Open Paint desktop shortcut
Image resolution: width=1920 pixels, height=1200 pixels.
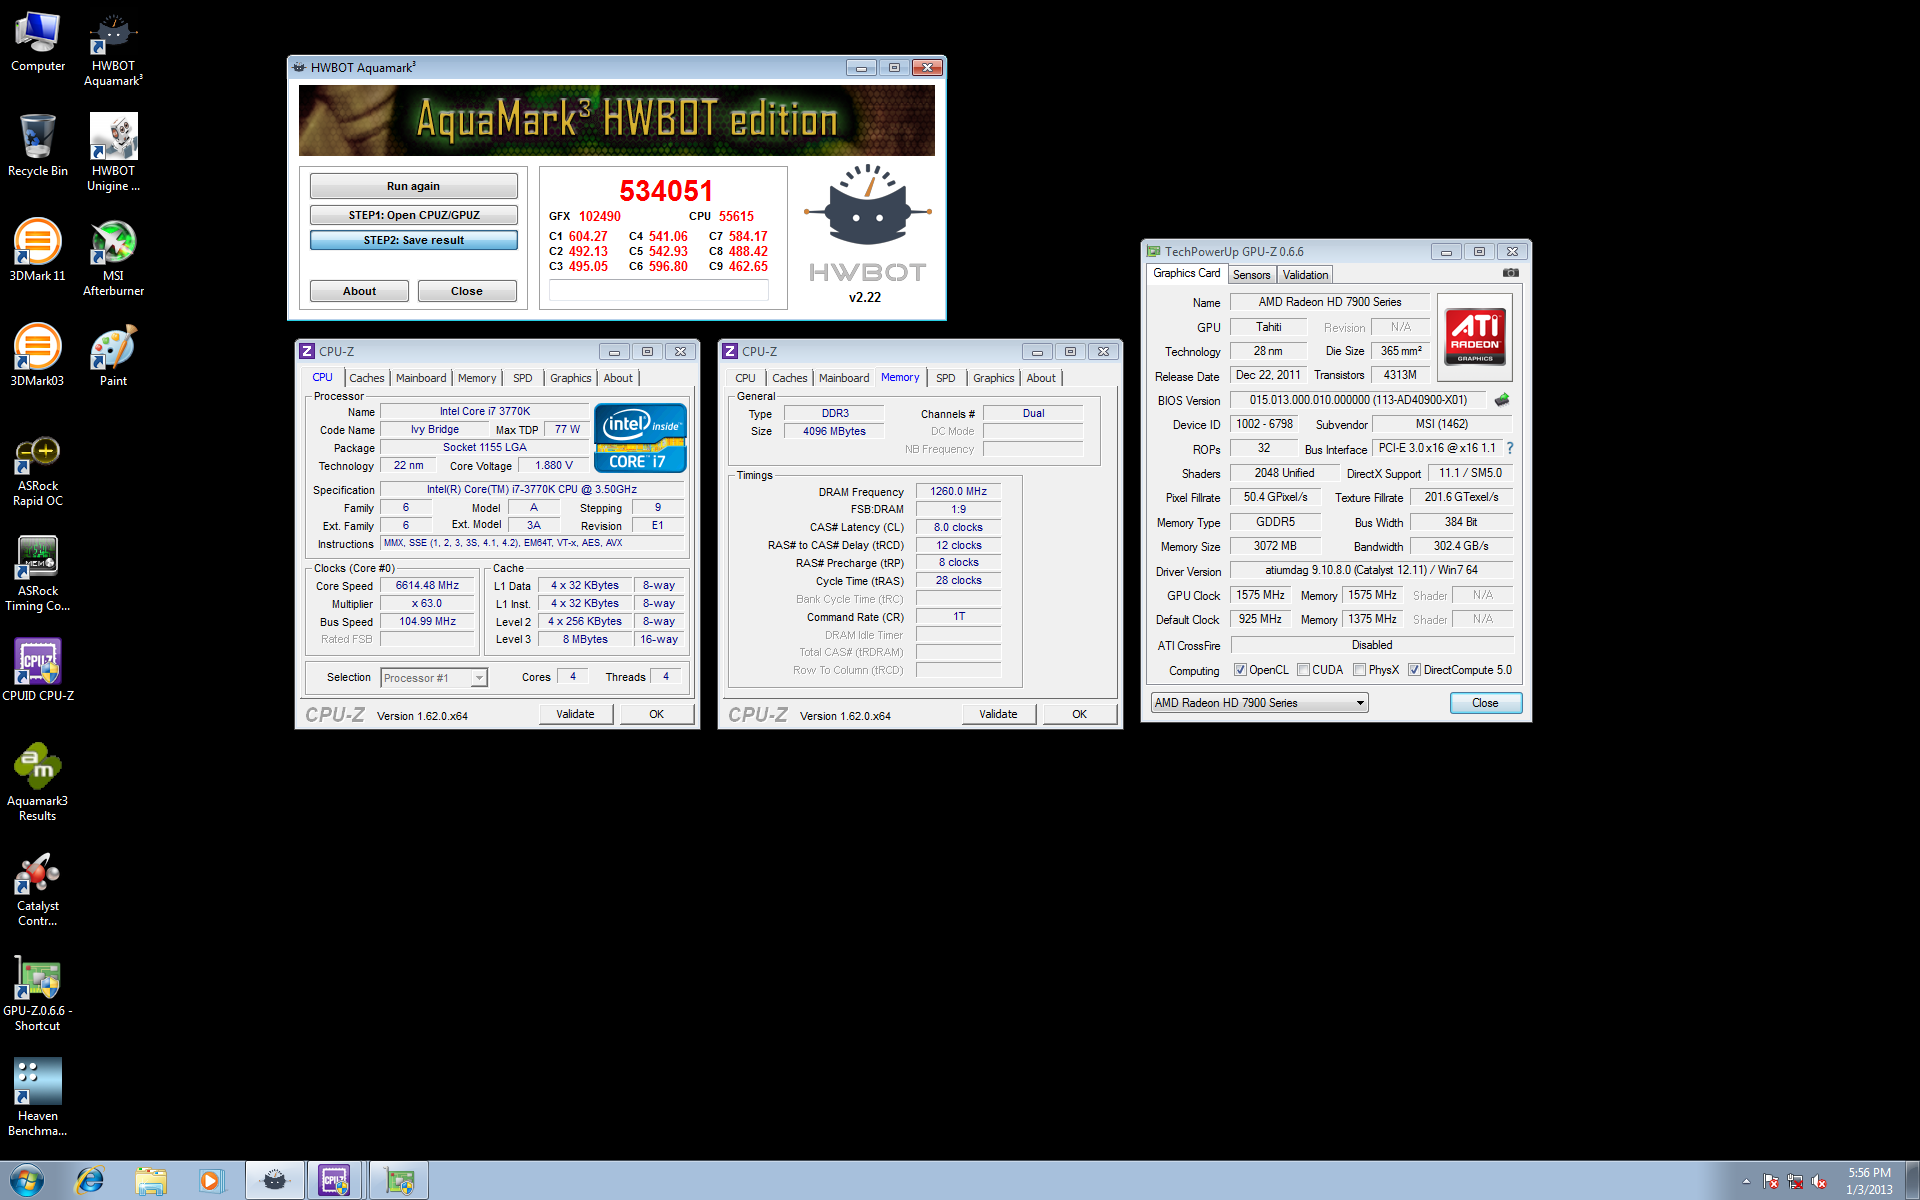pyautogui.click(x=113, y=356)
